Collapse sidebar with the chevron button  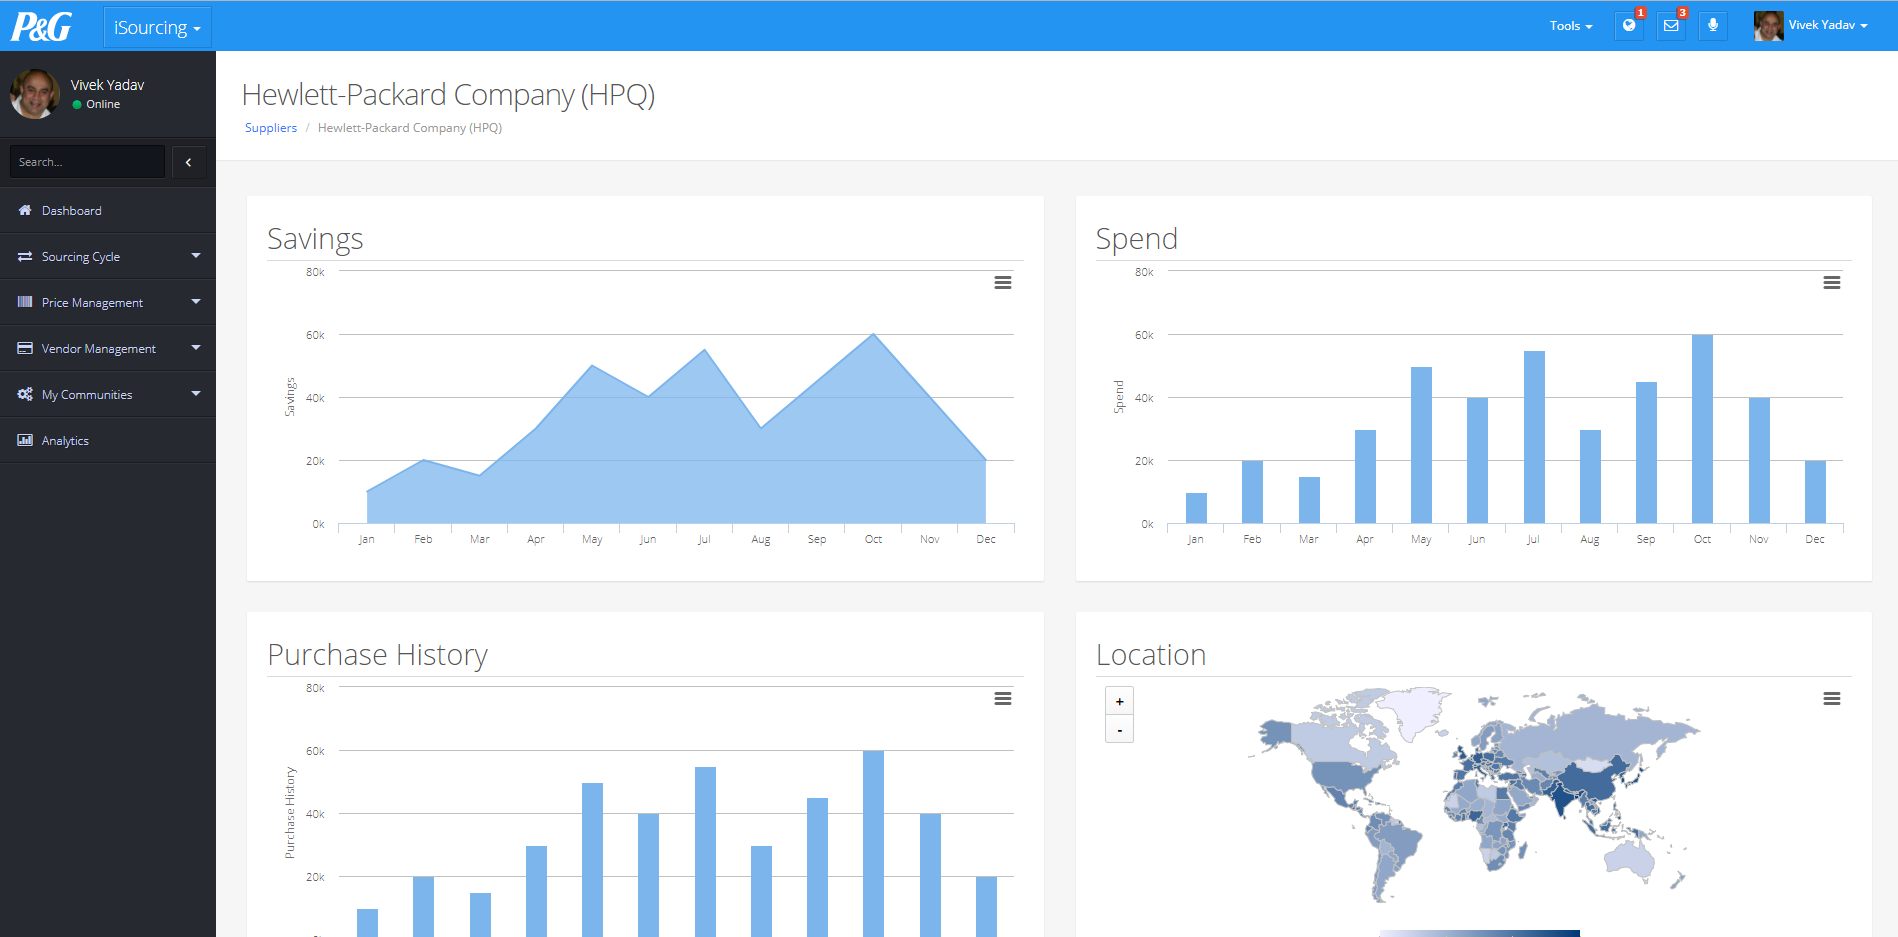tap(189, 162)
